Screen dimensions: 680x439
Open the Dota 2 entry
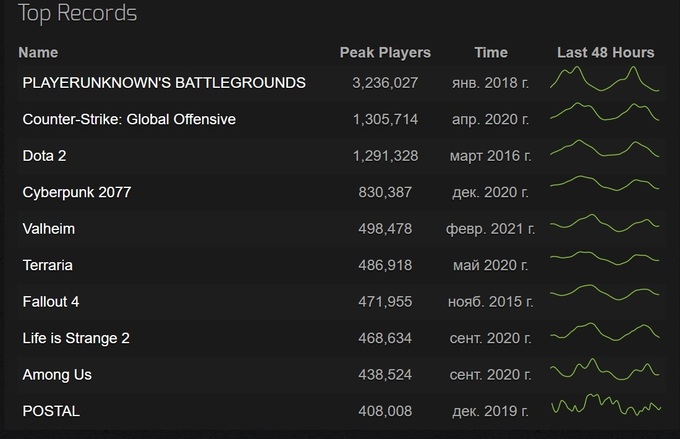[44, 156]
